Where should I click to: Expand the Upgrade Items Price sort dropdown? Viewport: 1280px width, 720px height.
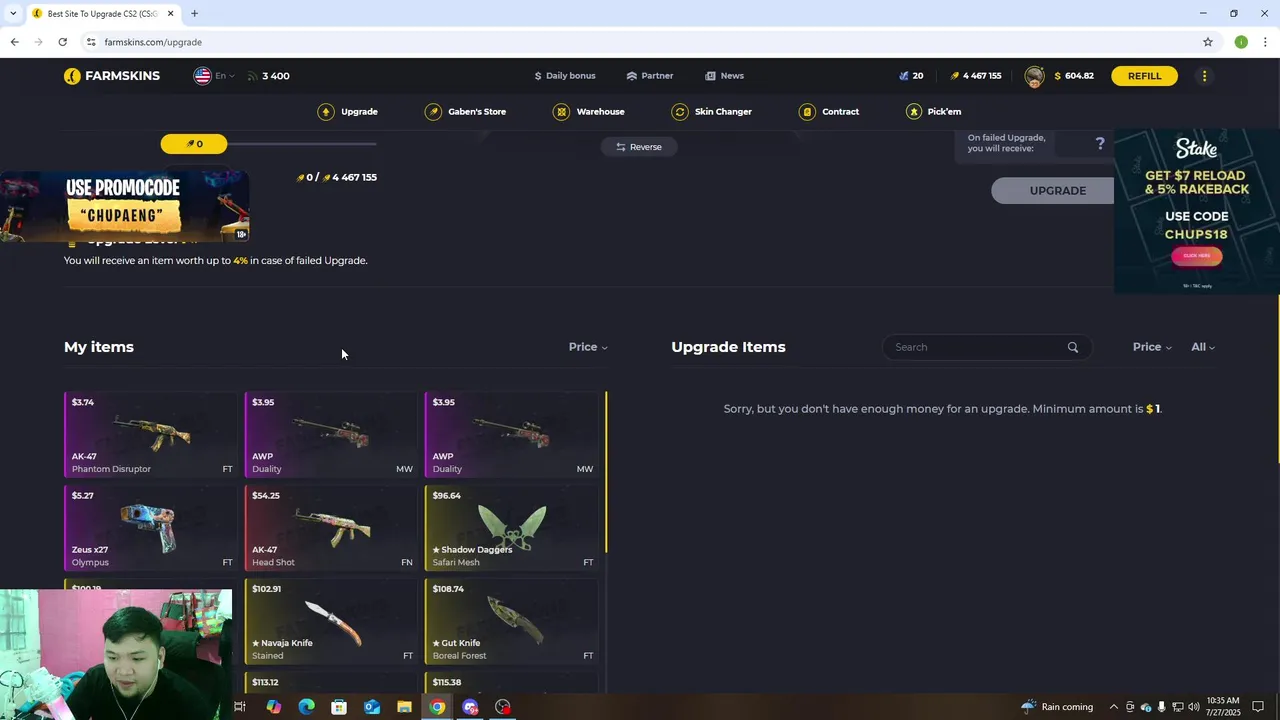click(1152, 347)
